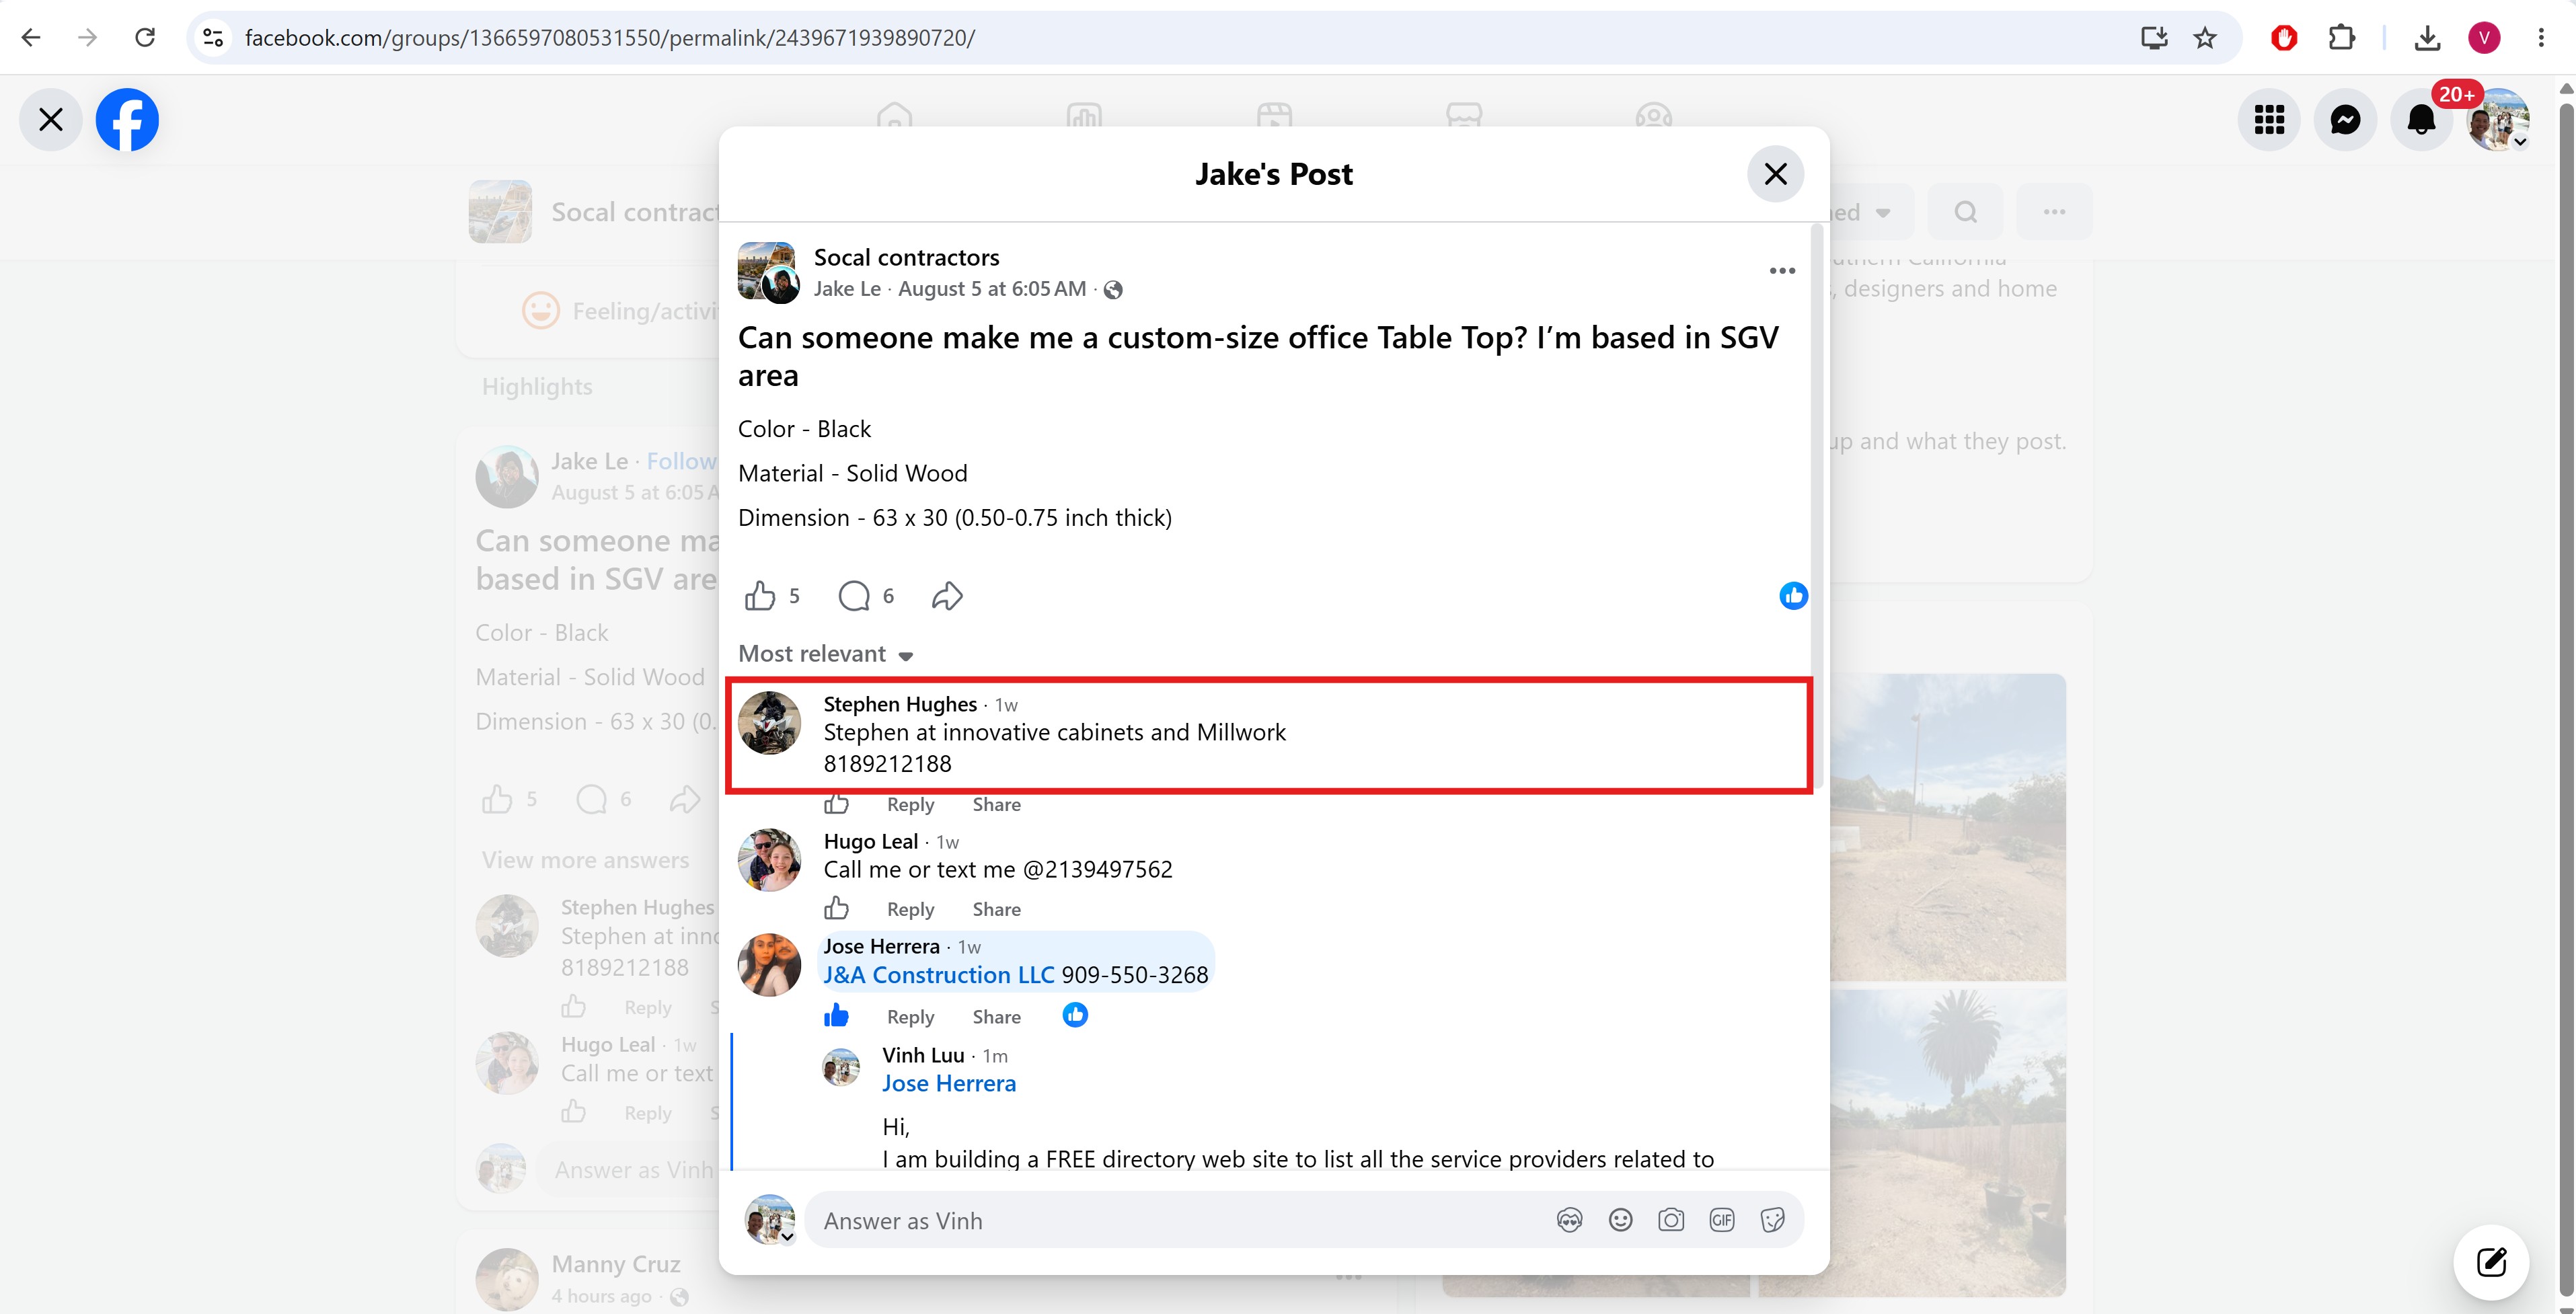Viewport: 2576px width, 1314px height.
Task: Open browser downloads icon
Action: (x=2427, y=38)
